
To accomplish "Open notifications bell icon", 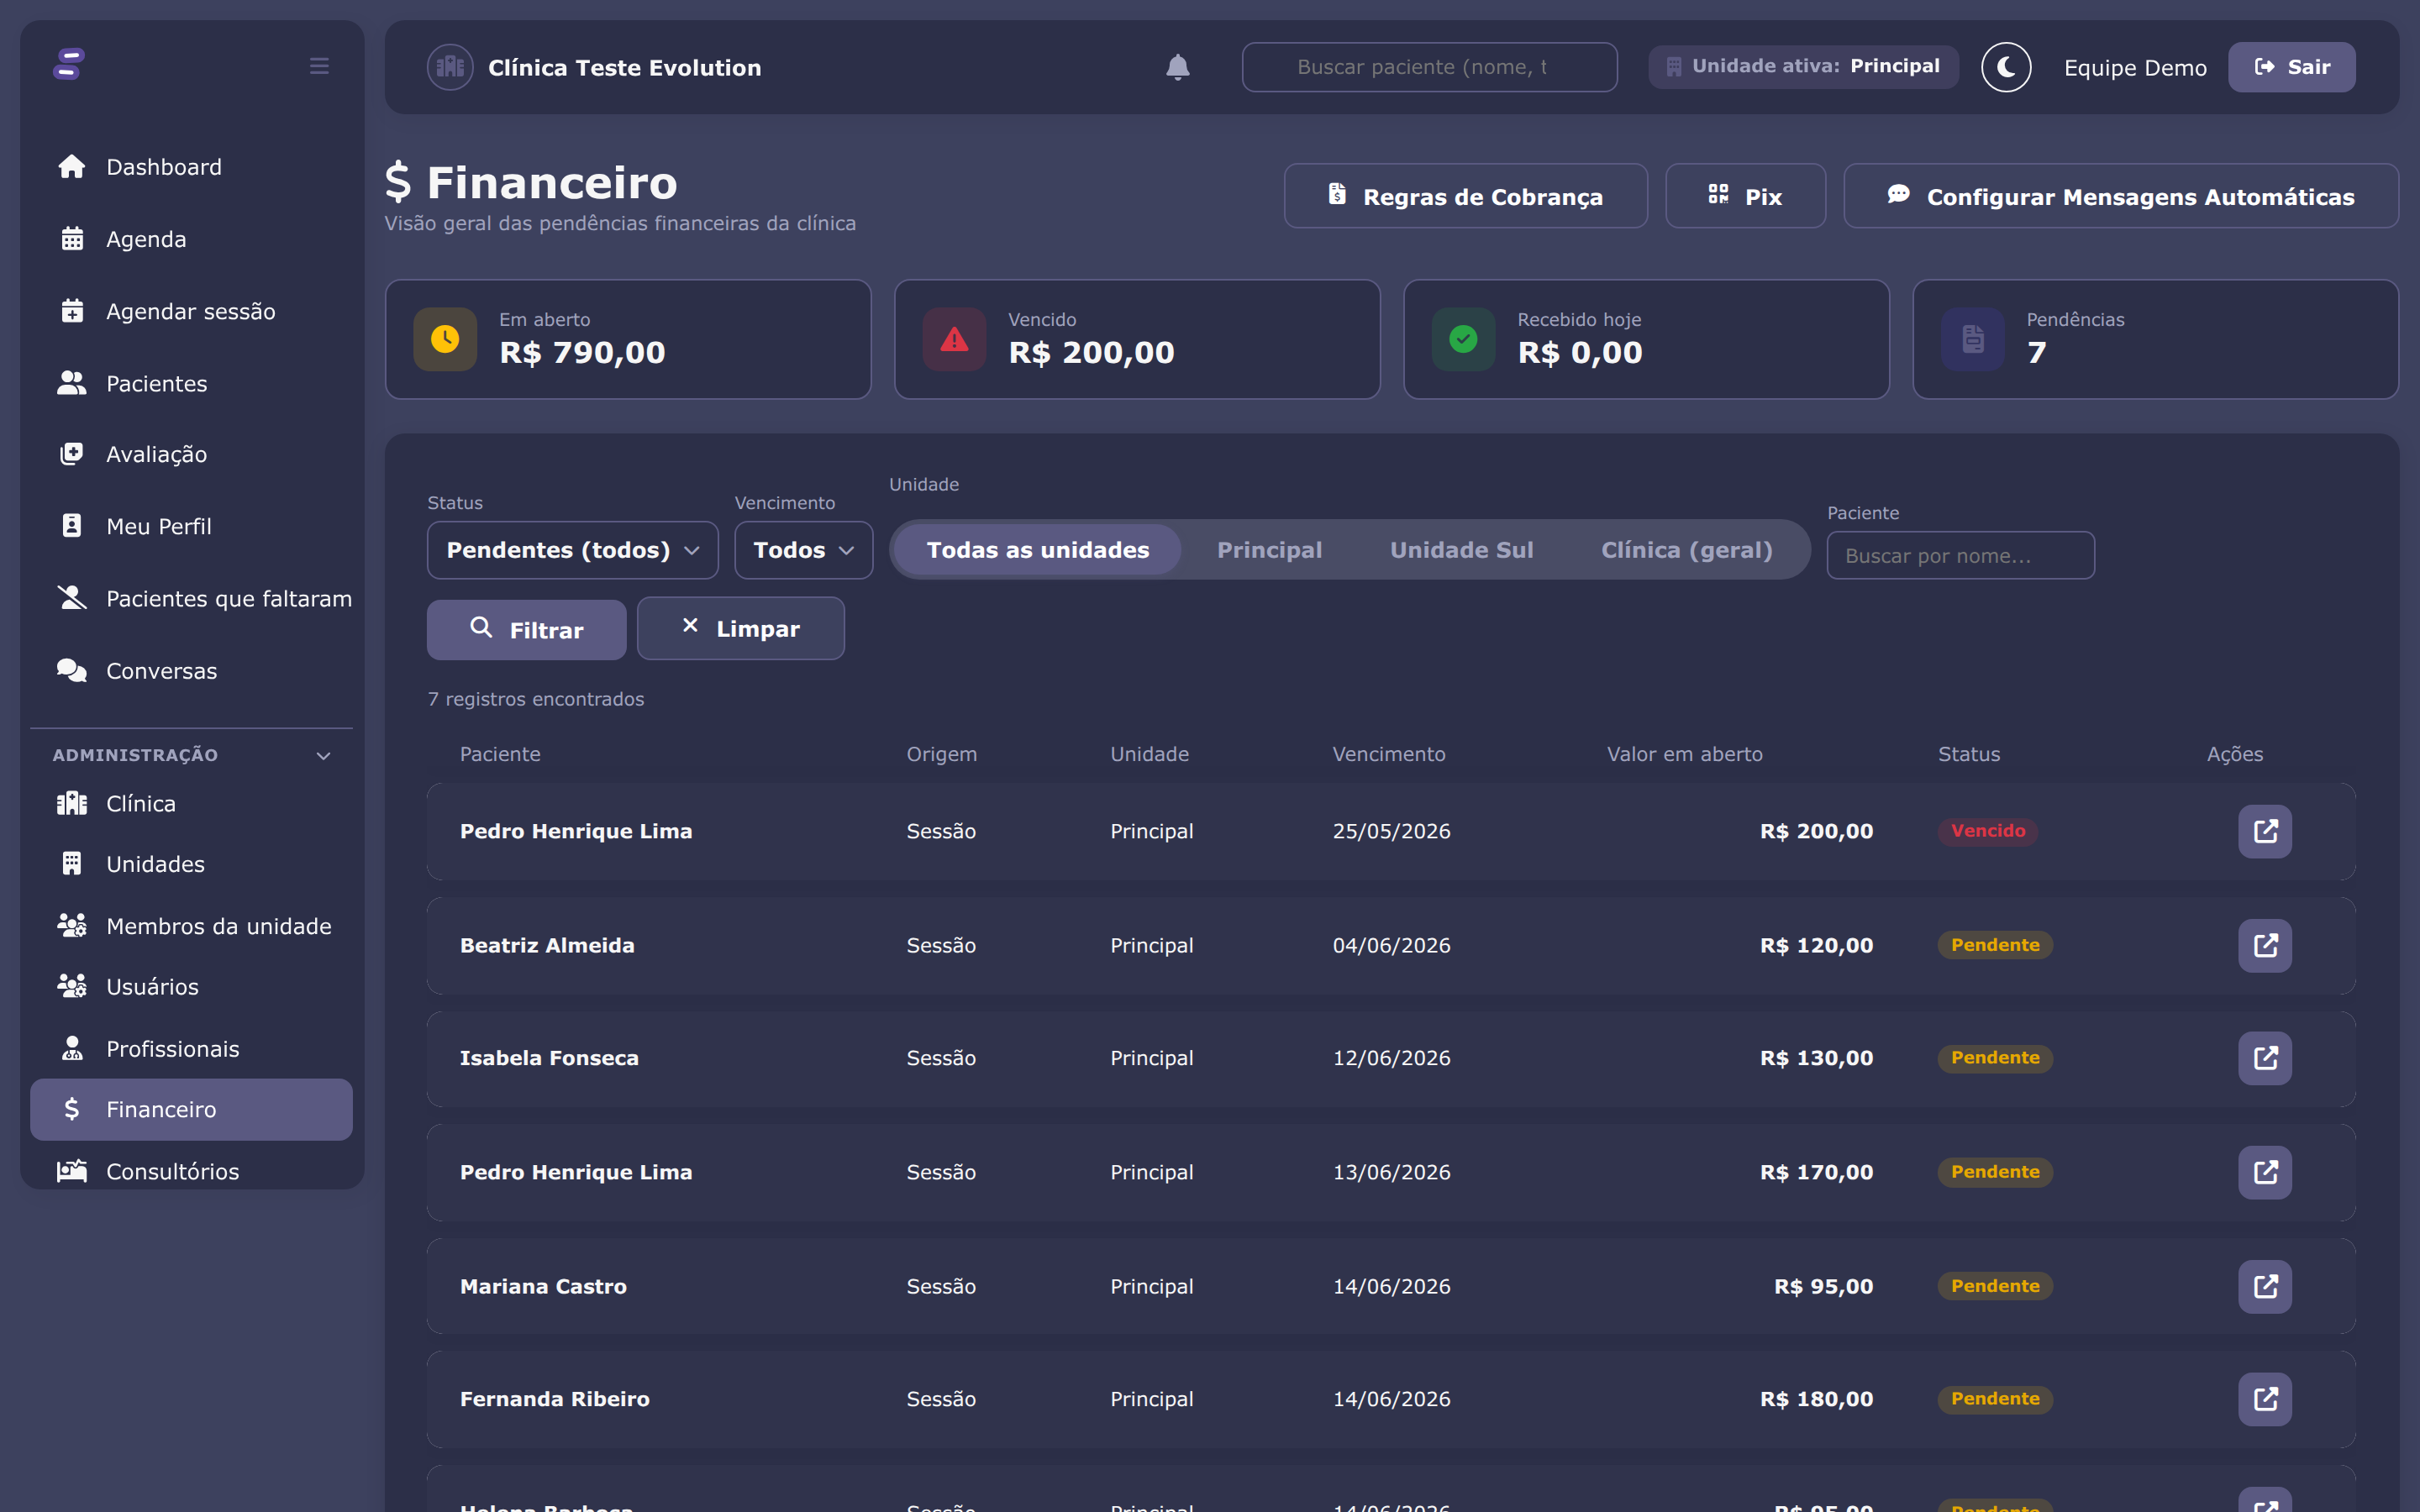I will pyautogui.click(x=1178, y=67).
